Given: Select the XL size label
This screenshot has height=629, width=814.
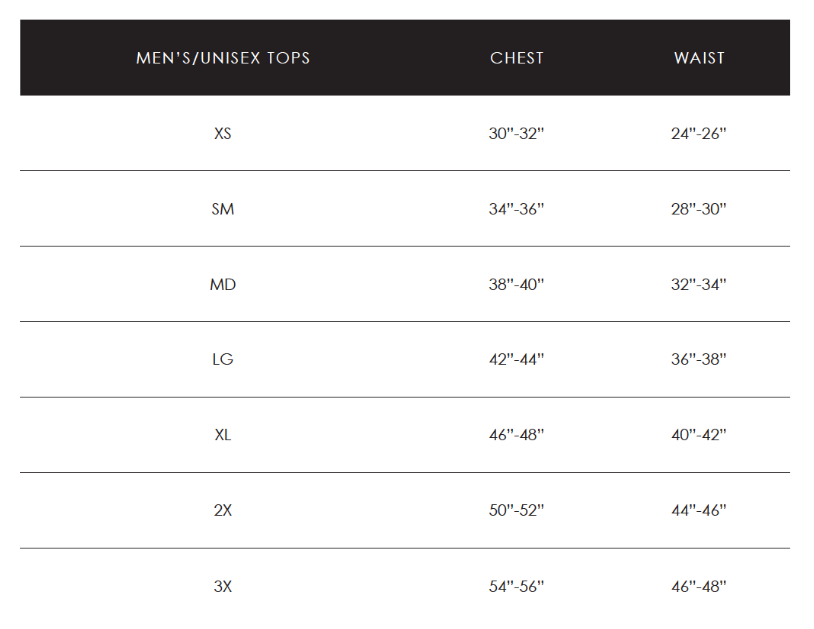Looking at the screenshot, I should (x=223, y=435).
